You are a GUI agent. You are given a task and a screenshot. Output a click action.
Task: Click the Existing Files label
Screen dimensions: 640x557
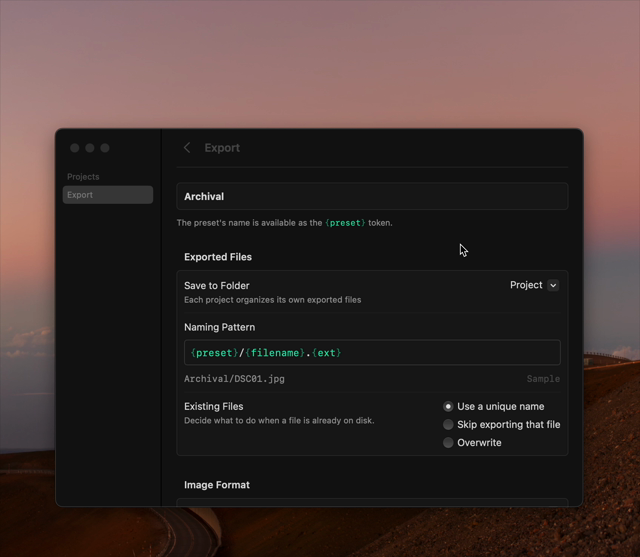pos(213,406)
